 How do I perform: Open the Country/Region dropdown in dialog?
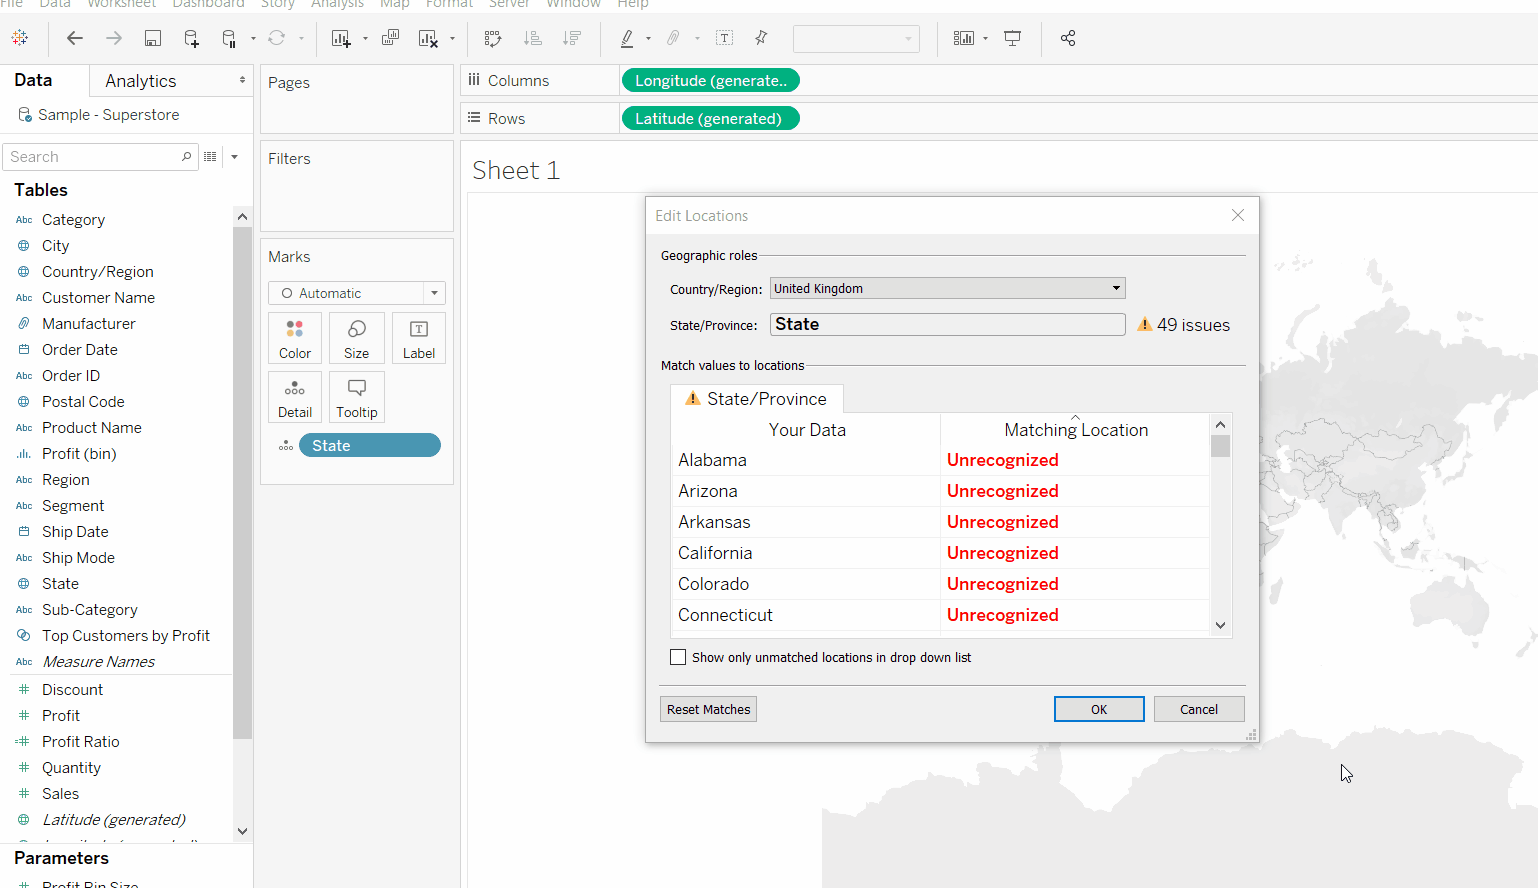[x=947, y=288]
